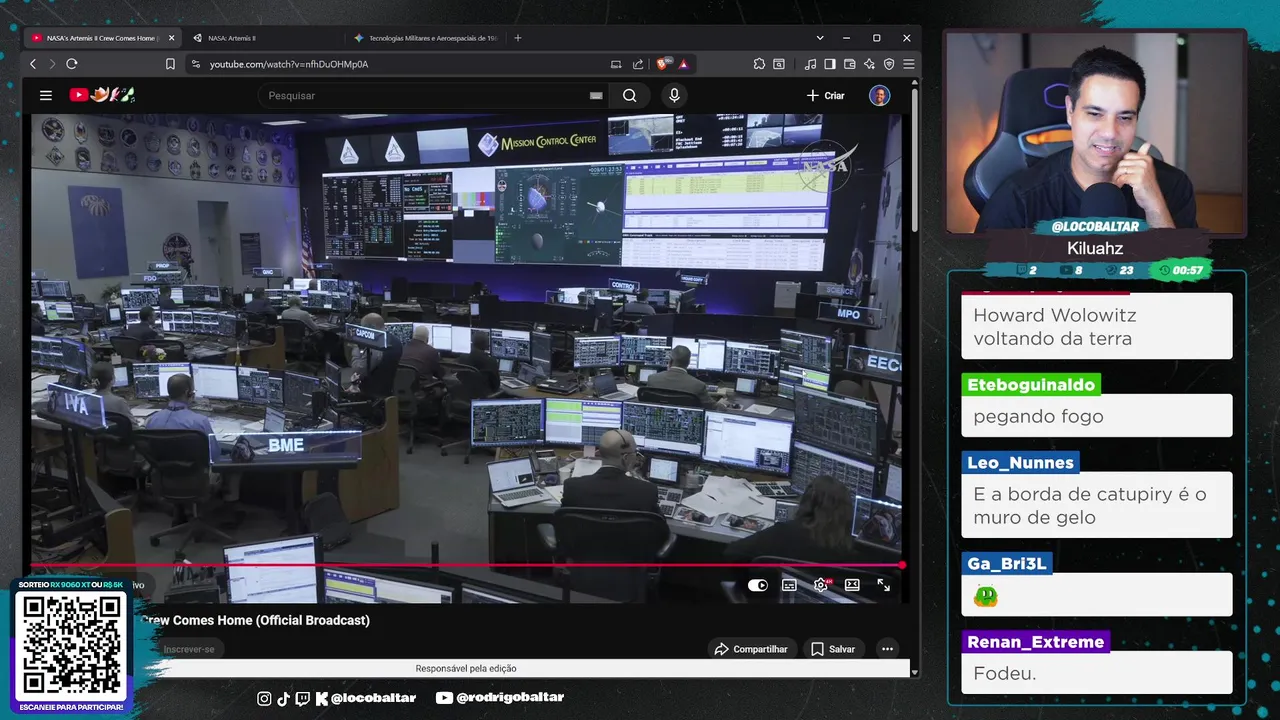Click the Compartilhar button
The width and height of the screenshot is (1280, 720).
coord(751,649)
